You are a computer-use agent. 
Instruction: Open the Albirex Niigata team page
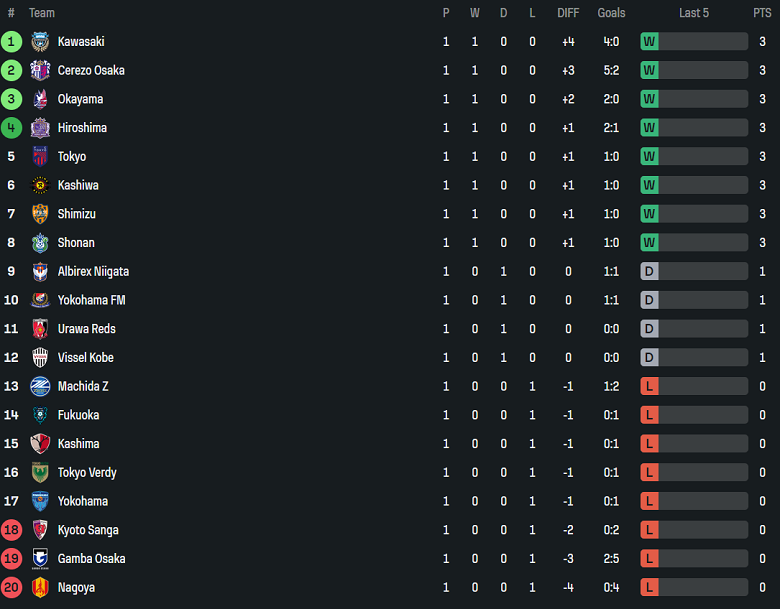[93, 272]
